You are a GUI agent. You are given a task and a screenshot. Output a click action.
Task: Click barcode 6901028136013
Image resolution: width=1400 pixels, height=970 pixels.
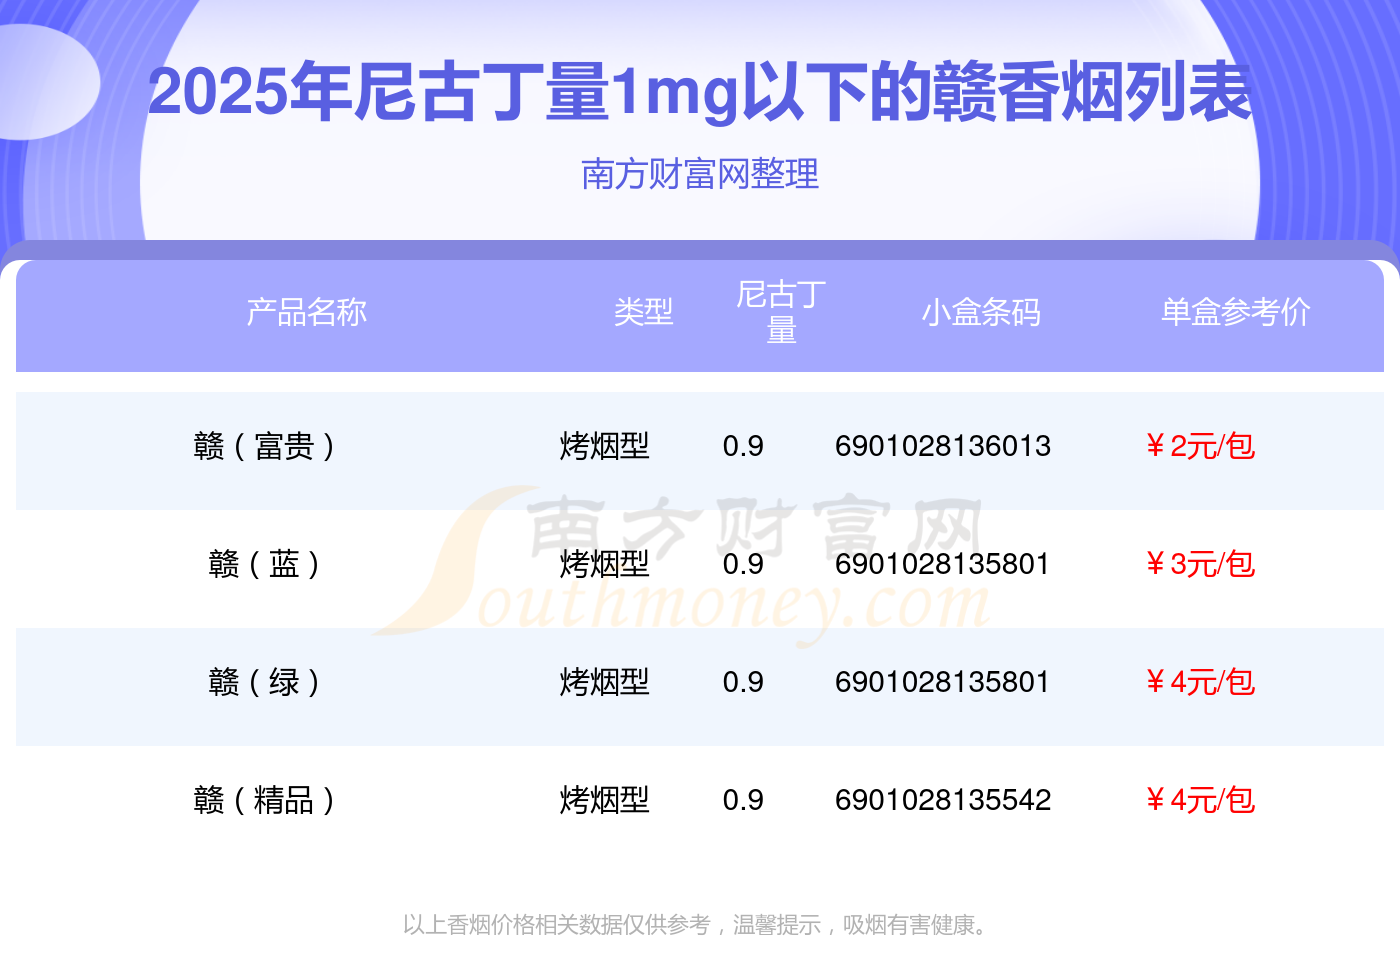point(943,446)
